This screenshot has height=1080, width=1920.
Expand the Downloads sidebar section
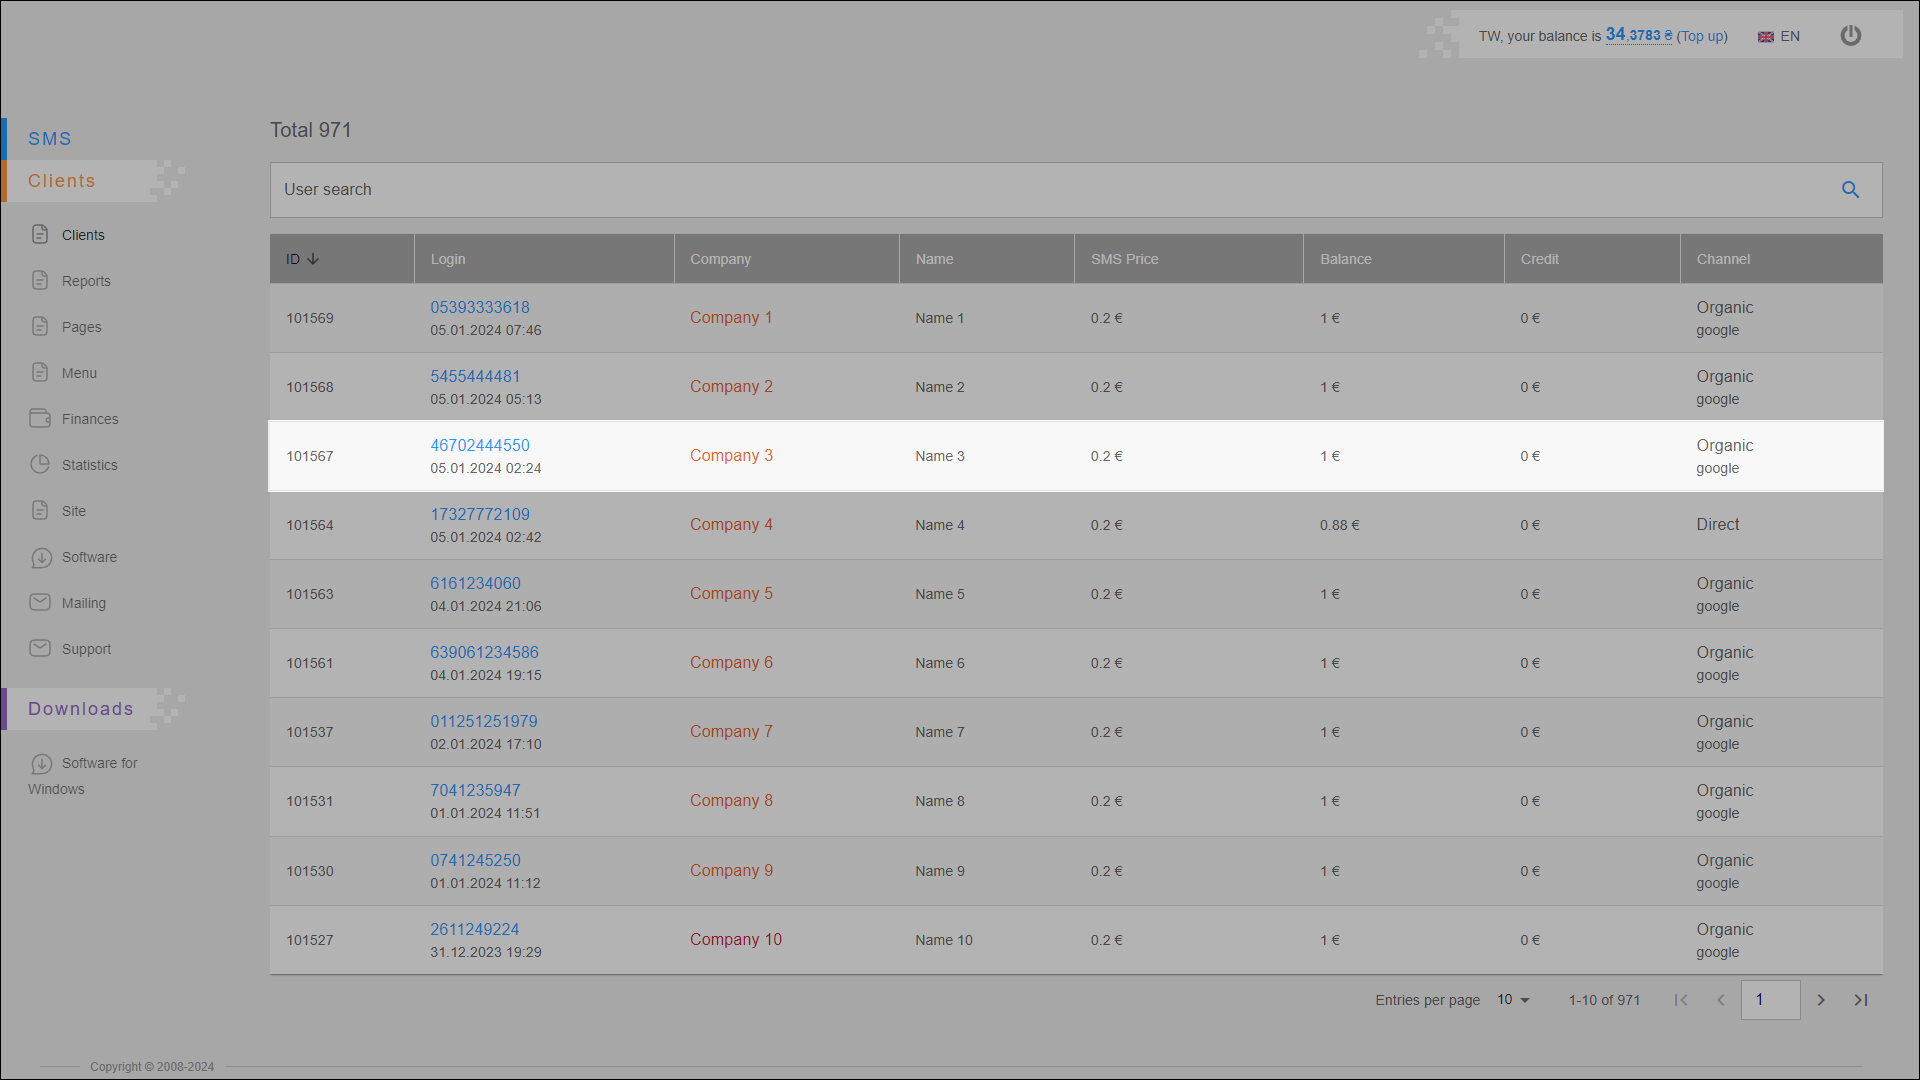tap(80, 709)
